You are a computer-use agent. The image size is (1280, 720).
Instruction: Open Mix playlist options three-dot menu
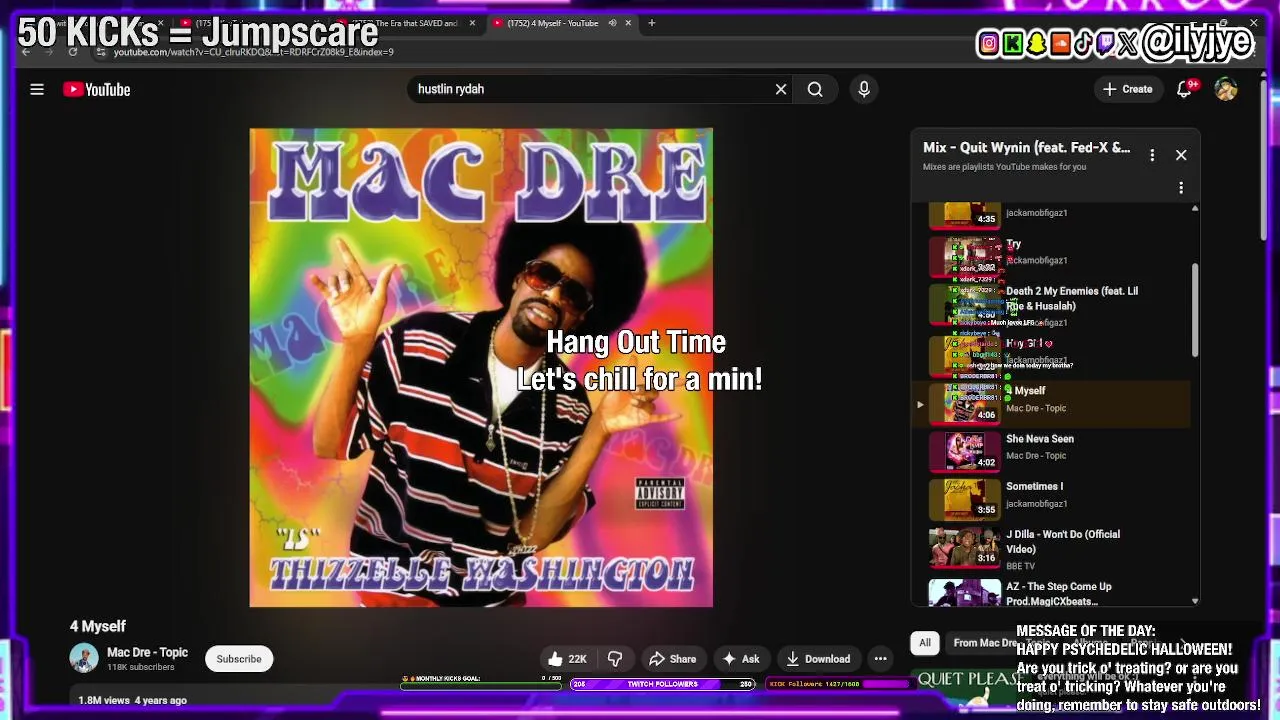click(1152, 155)
